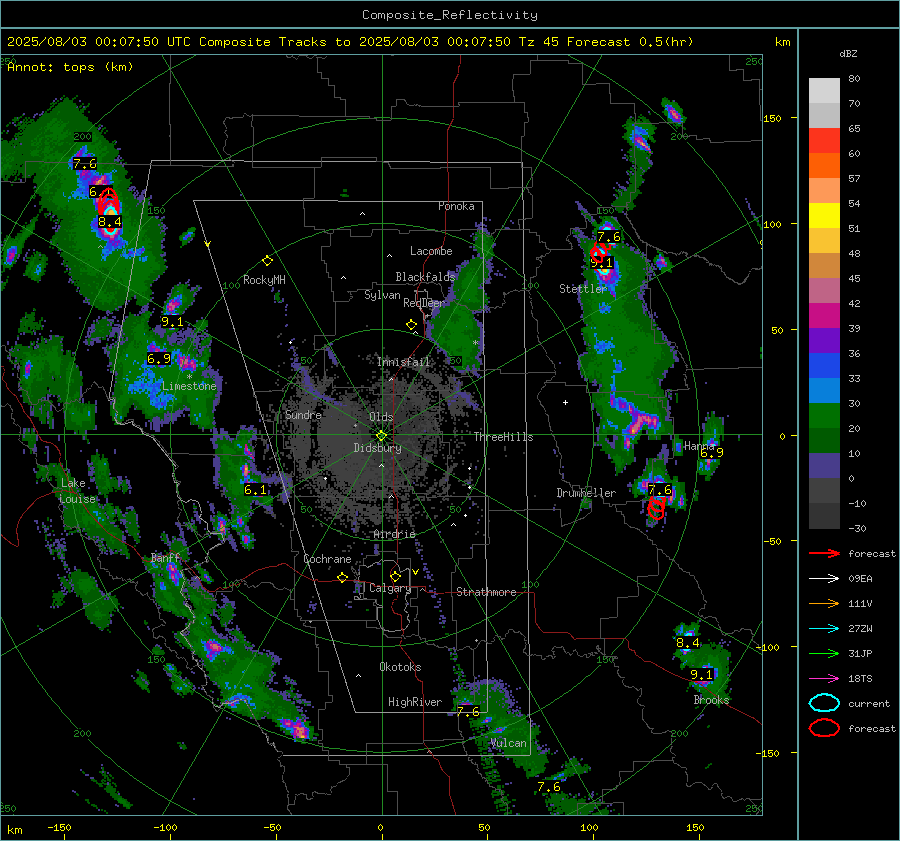
Task: Click the Banff label
Action: 165,558
